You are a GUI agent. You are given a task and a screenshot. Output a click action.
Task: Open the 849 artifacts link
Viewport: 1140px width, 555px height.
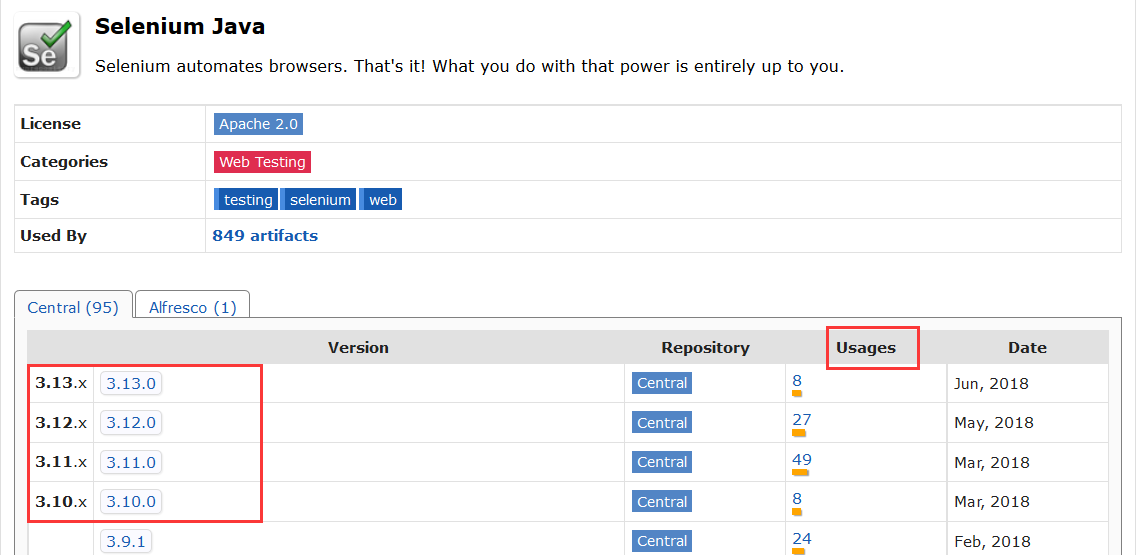tap(265, 236)
